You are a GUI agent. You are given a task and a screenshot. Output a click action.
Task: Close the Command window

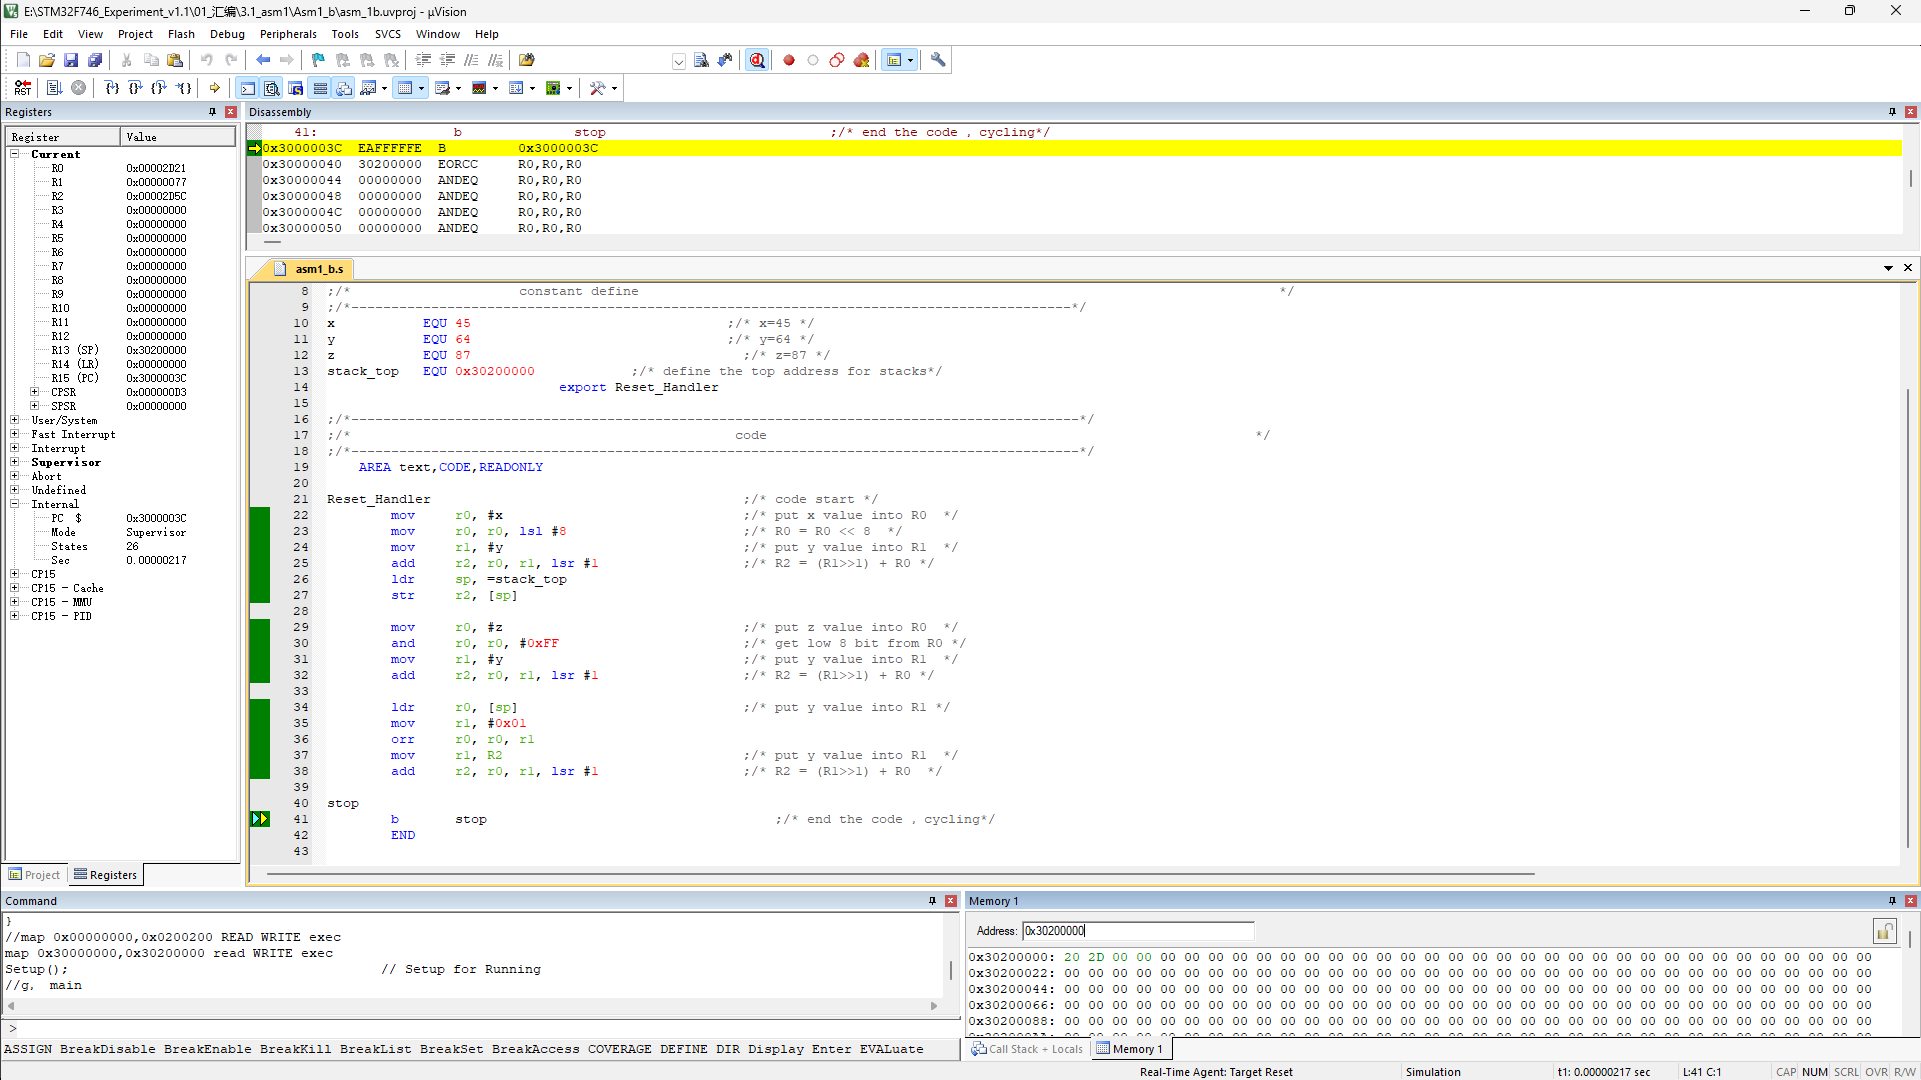coord(951,901)
